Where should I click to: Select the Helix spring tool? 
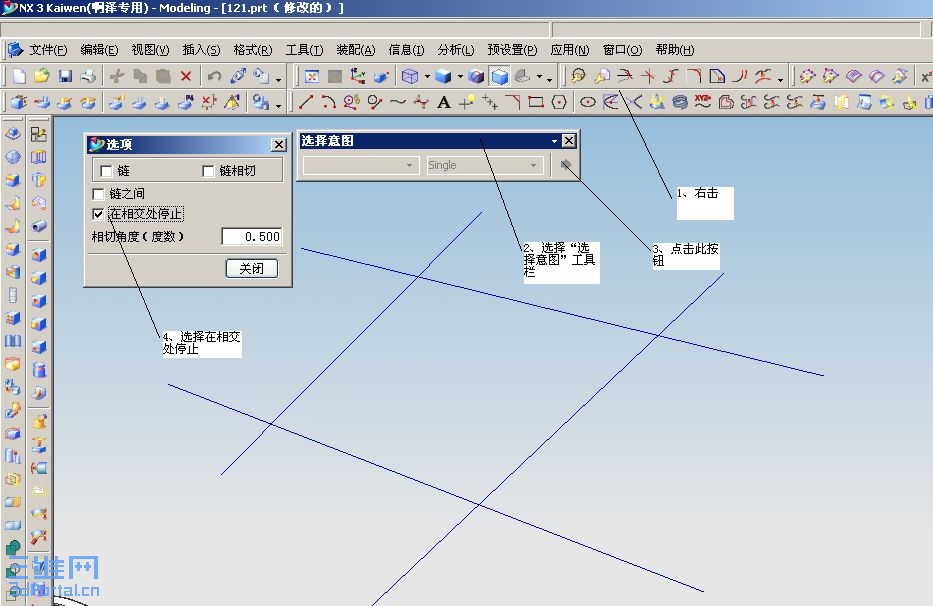tap(680, 102)
